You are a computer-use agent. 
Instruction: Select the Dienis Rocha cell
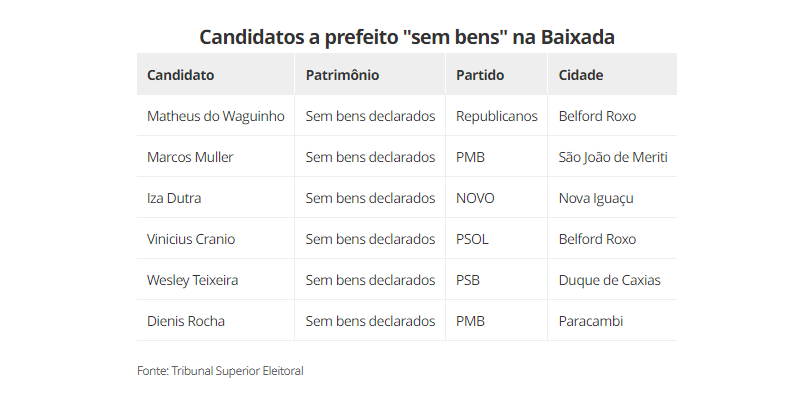pos(186,321)
